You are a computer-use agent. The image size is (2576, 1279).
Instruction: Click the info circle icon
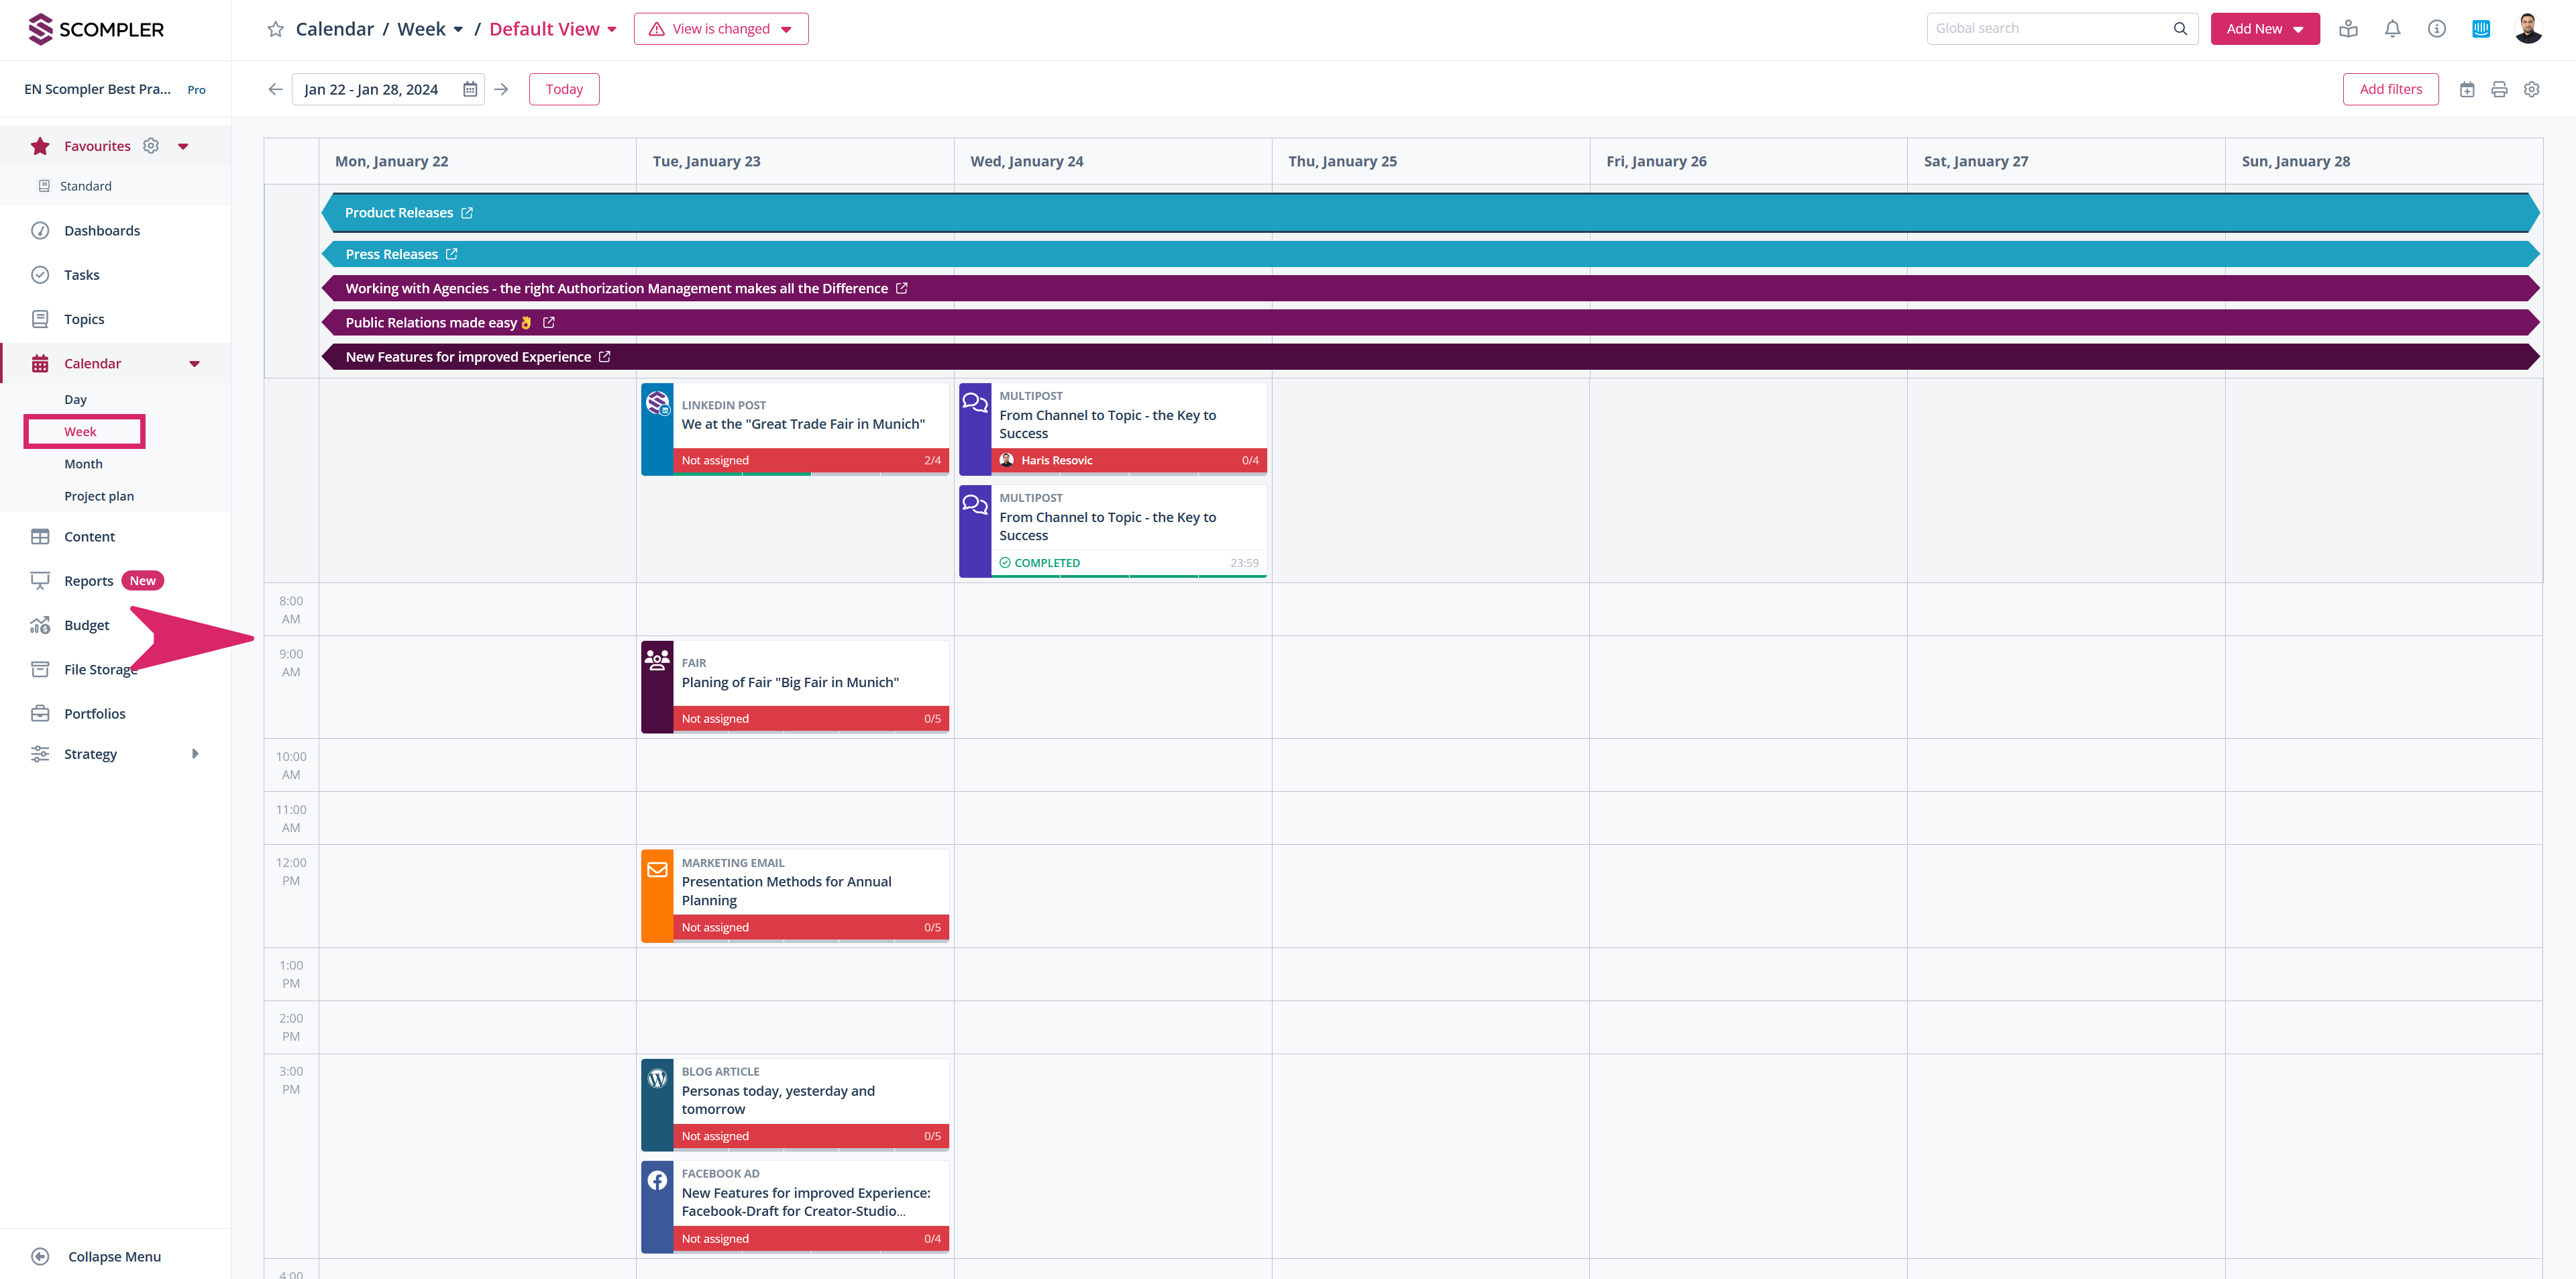(2436, 29)
